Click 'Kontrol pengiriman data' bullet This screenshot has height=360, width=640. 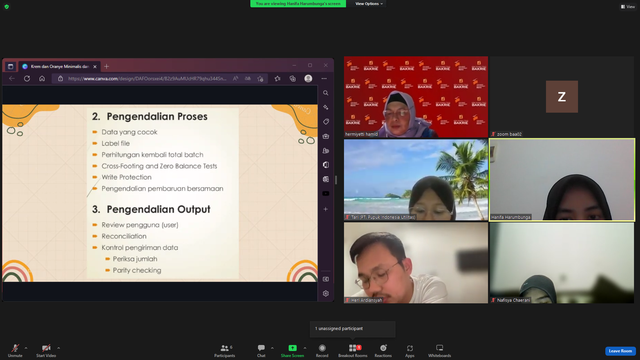point(140,248)
